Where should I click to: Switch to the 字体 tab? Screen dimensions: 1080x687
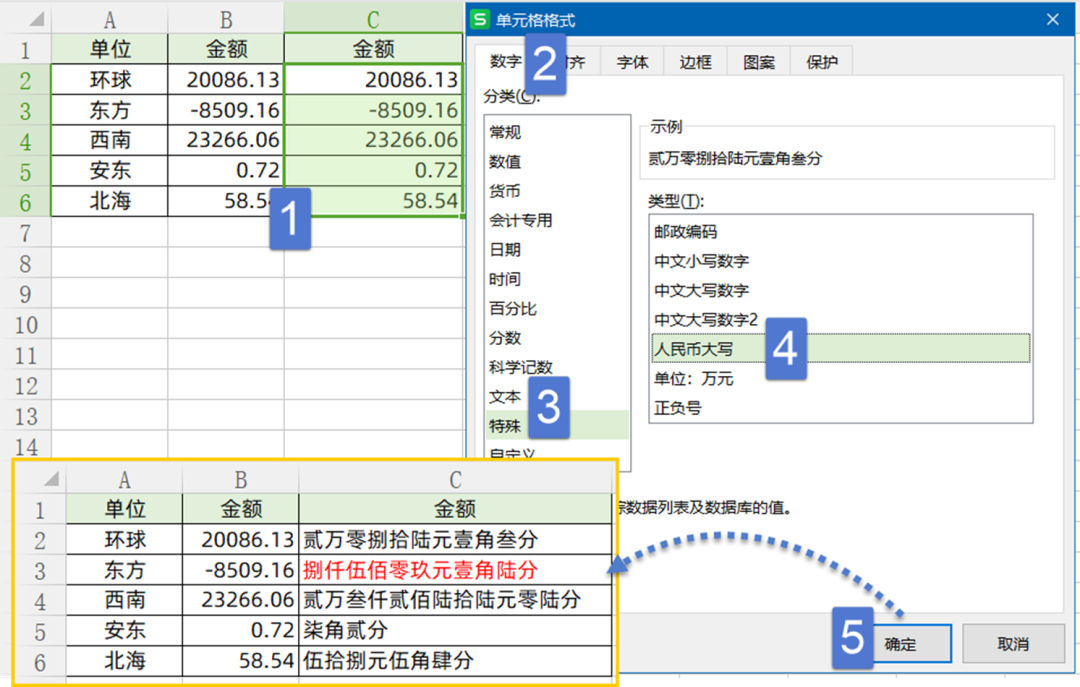pos(632,62)
